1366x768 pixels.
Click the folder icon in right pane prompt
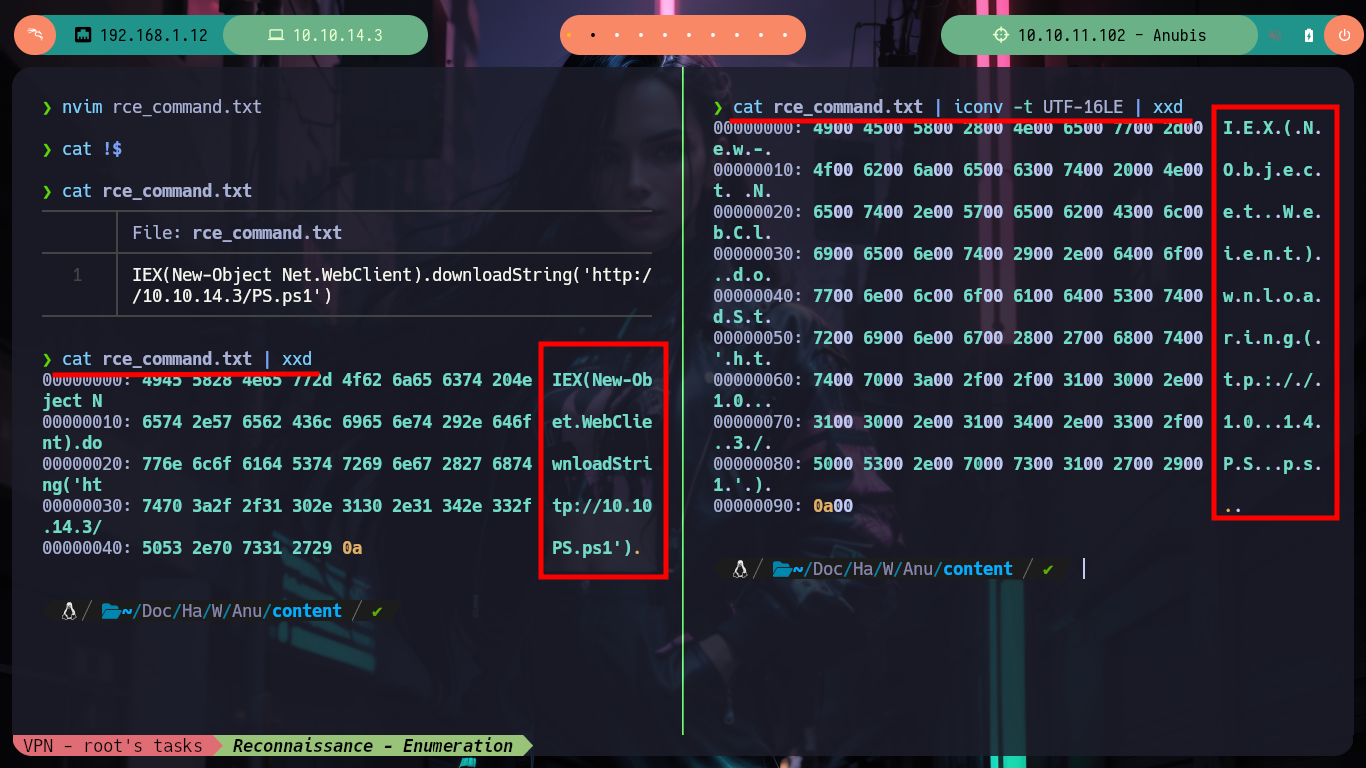click(x=782, y=569)
